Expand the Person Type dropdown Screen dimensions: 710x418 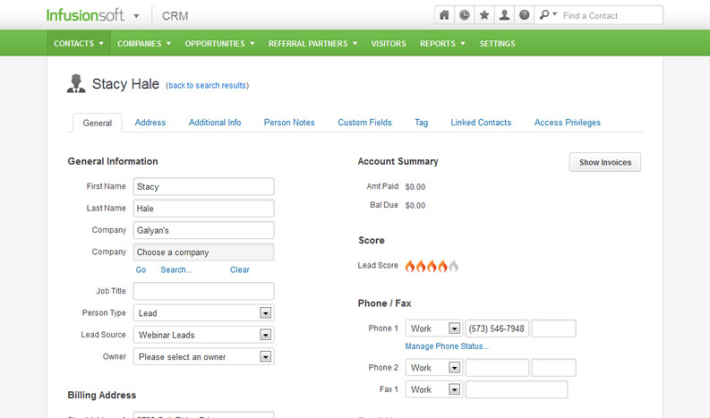coord(265,313)
